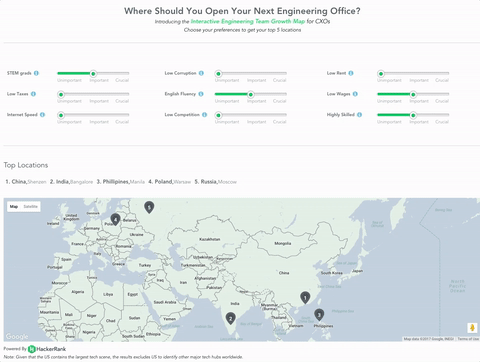The width and height of the screenshot is (480, 362).
Task: Switch map to Satellite view
Action: click(x=30, y=207)
